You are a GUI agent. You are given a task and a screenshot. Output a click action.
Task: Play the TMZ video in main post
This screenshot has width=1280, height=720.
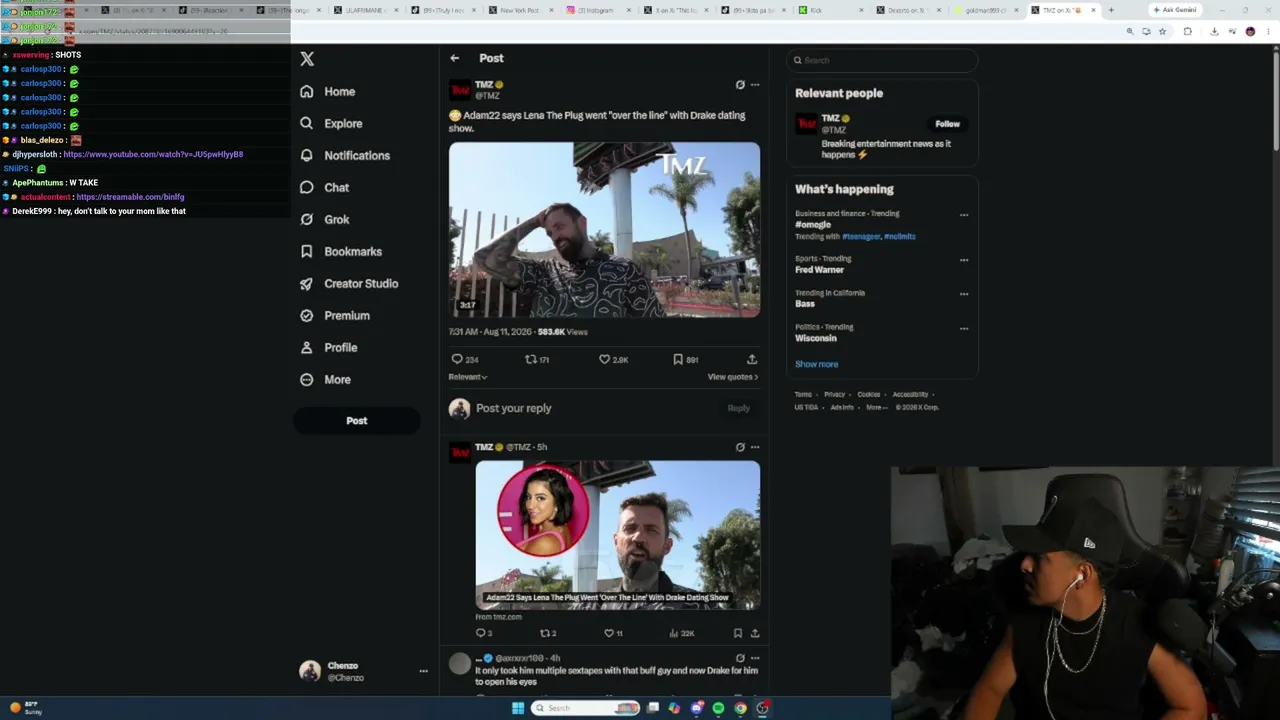[x=604, y=229]
